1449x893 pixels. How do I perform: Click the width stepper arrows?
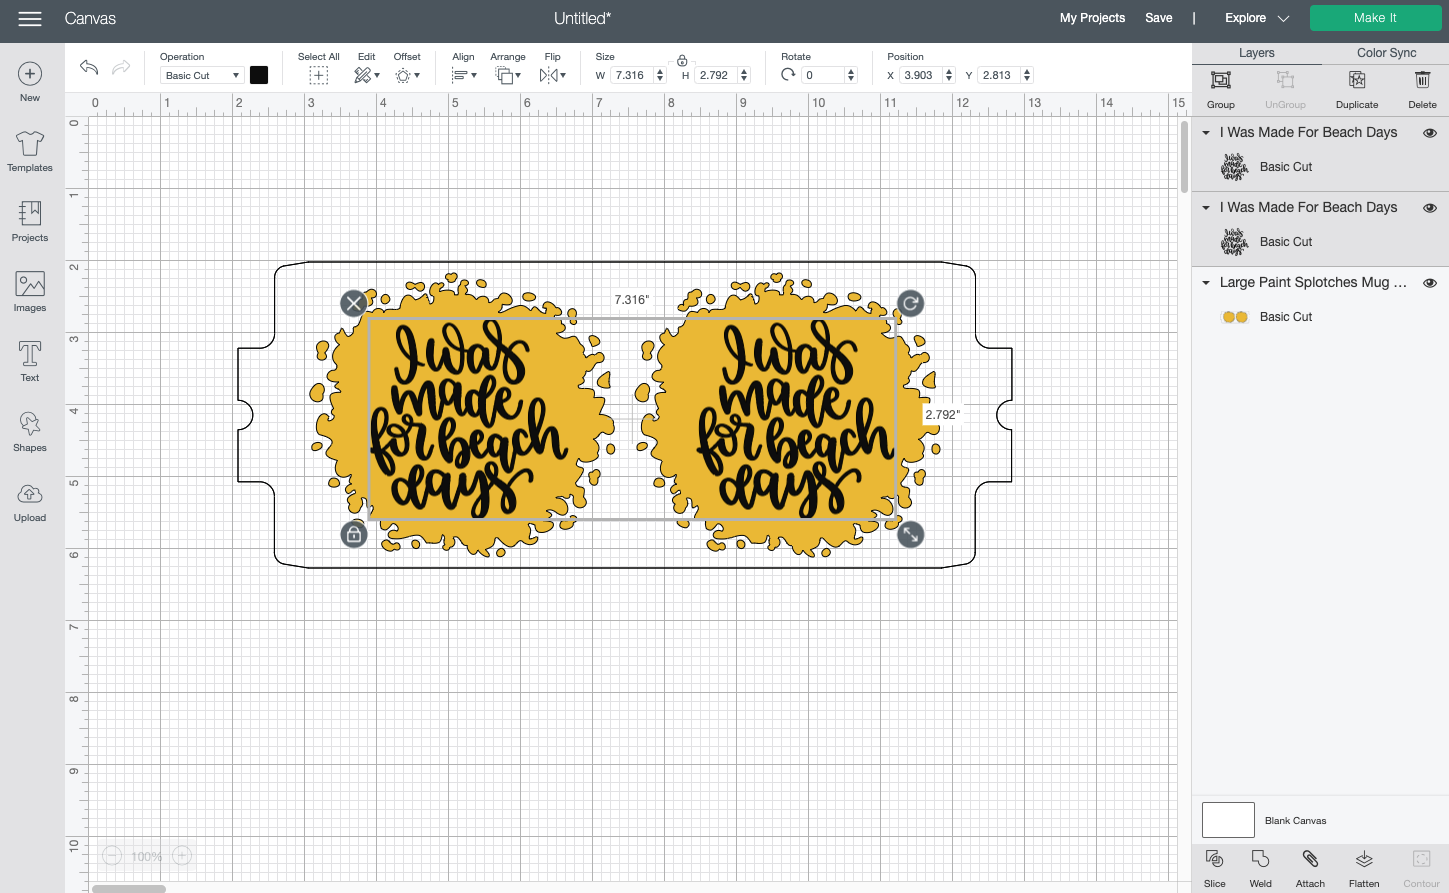(x=660, y=75)
